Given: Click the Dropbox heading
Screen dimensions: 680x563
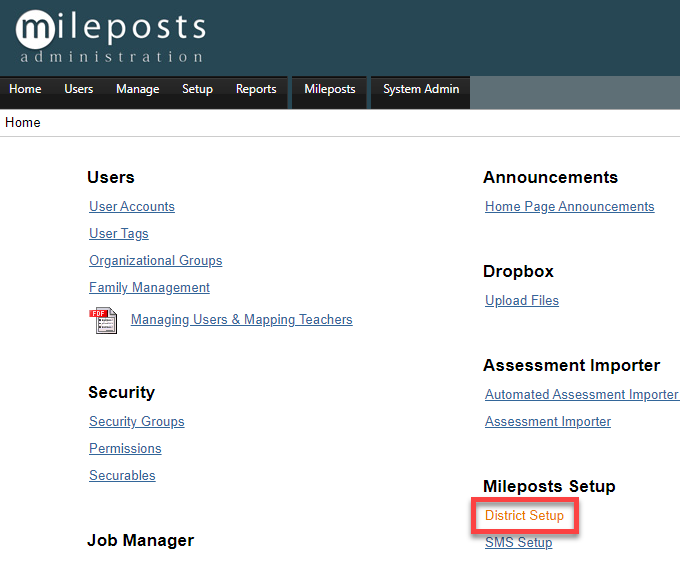Looking at the screenshot, I should pos(518,272).
